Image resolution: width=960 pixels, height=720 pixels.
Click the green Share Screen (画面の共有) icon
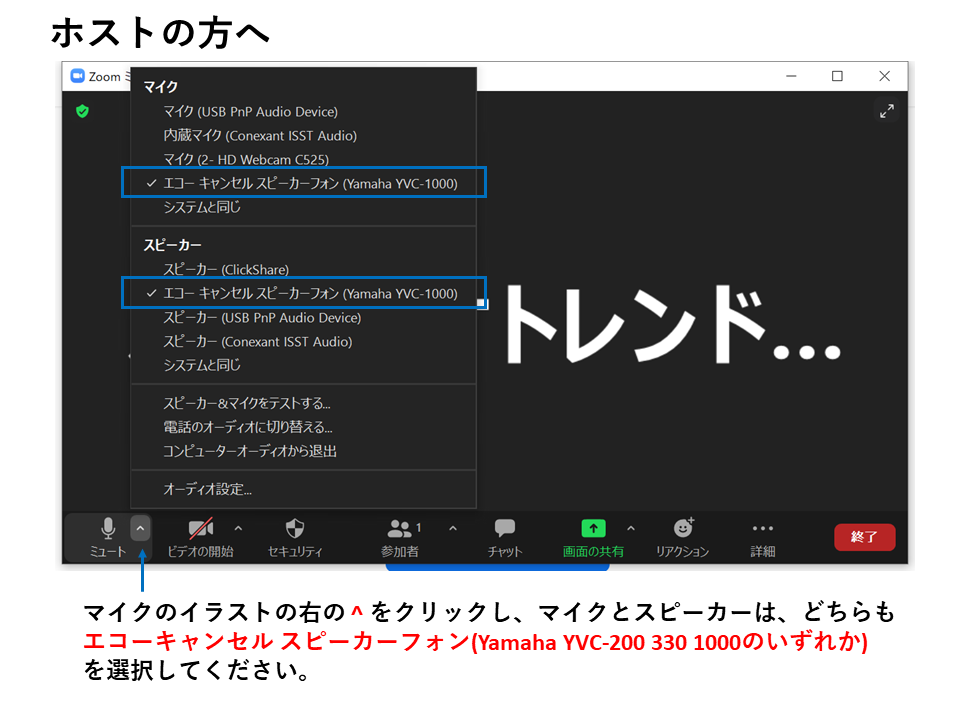[593, 528]
